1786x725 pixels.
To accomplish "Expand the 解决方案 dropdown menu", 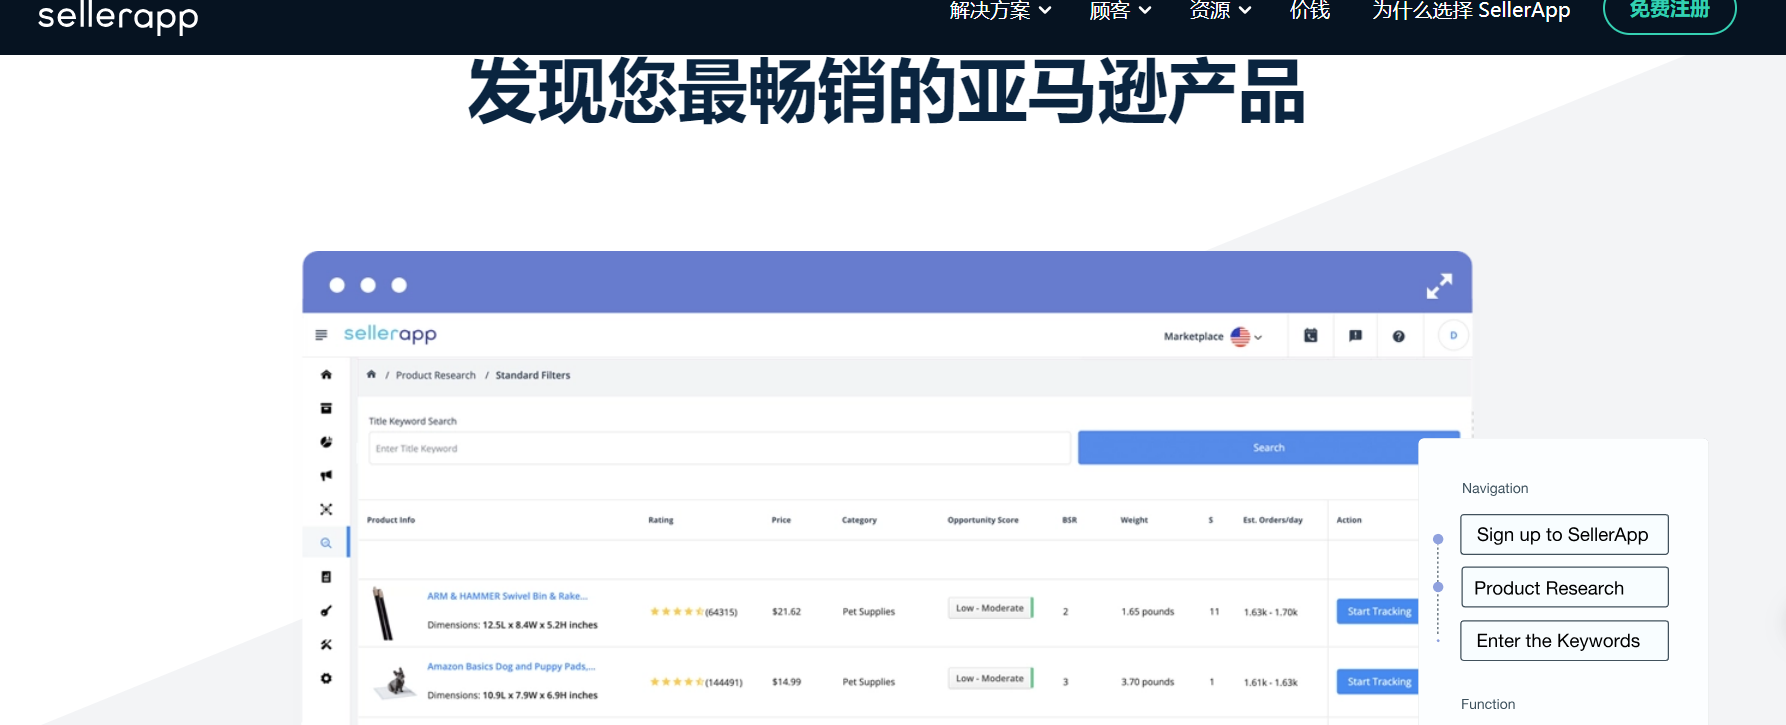I will coord(1000,10).
